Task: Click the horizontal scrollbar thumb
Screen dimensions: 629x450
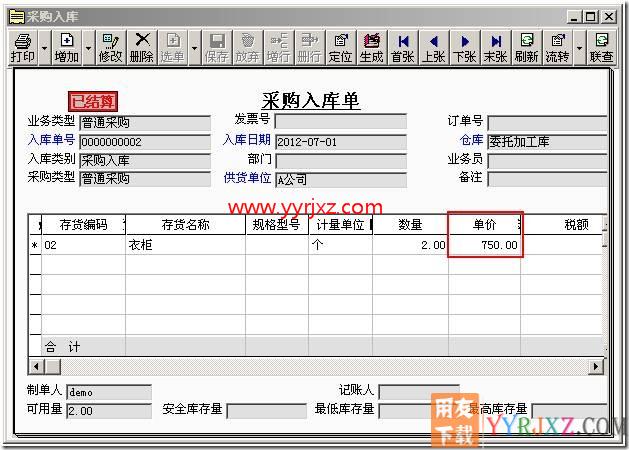Action: tap(53, 366)
